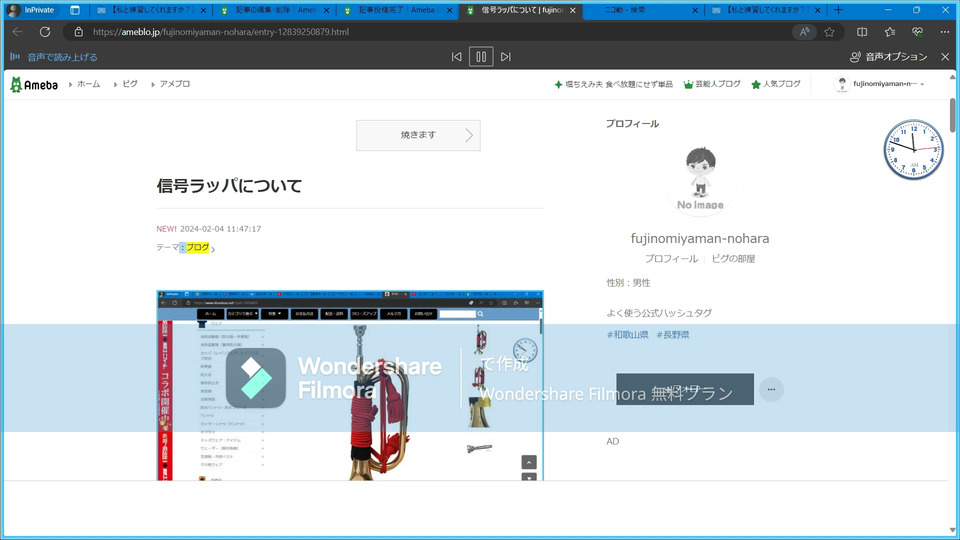Click the 音声で読み上げる label
The image size is (960, 540).
click(x=62, y=57)
